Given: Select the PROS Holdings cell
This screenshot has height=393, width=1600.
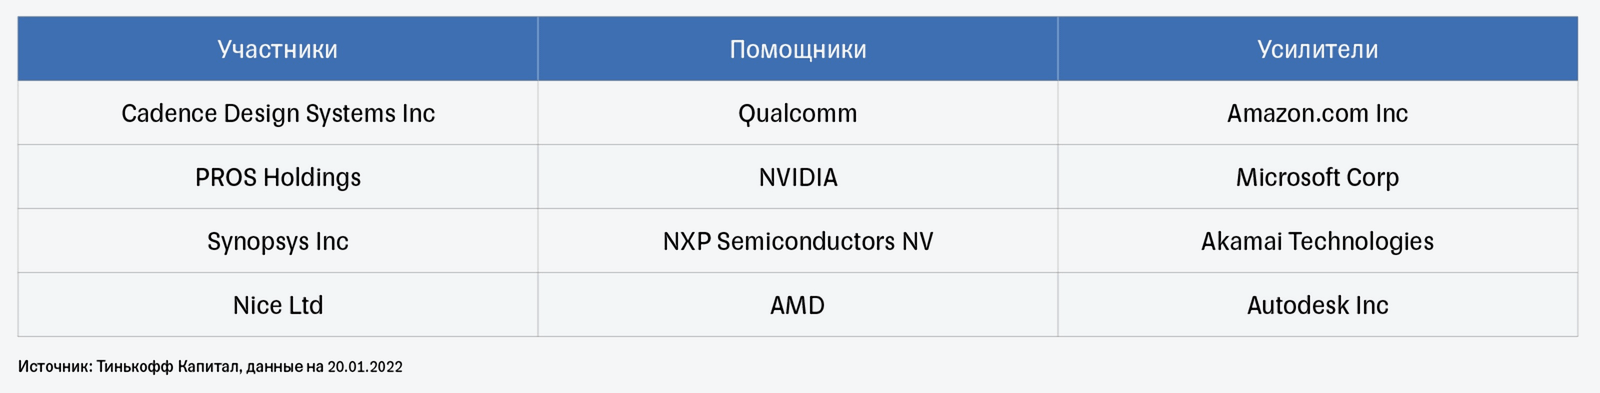Looking at the screenshot, I should click(278, 177).
